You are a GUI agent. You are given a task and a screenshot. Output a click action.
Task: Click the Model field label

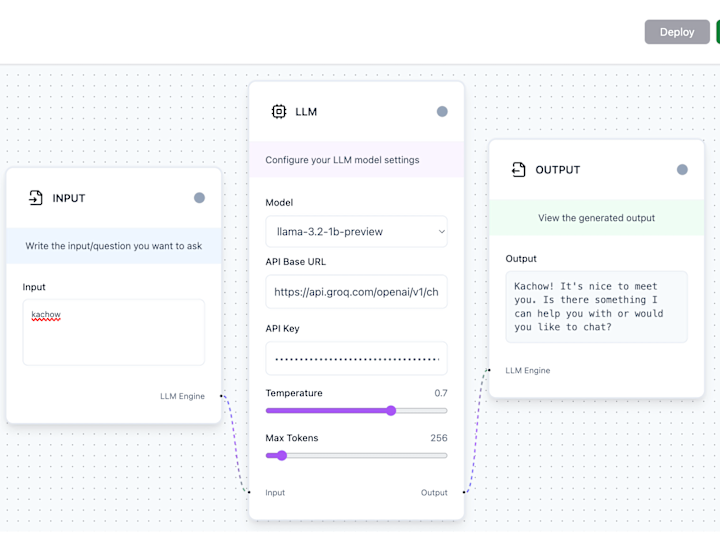pyautogui.click(x=279, y=202)
